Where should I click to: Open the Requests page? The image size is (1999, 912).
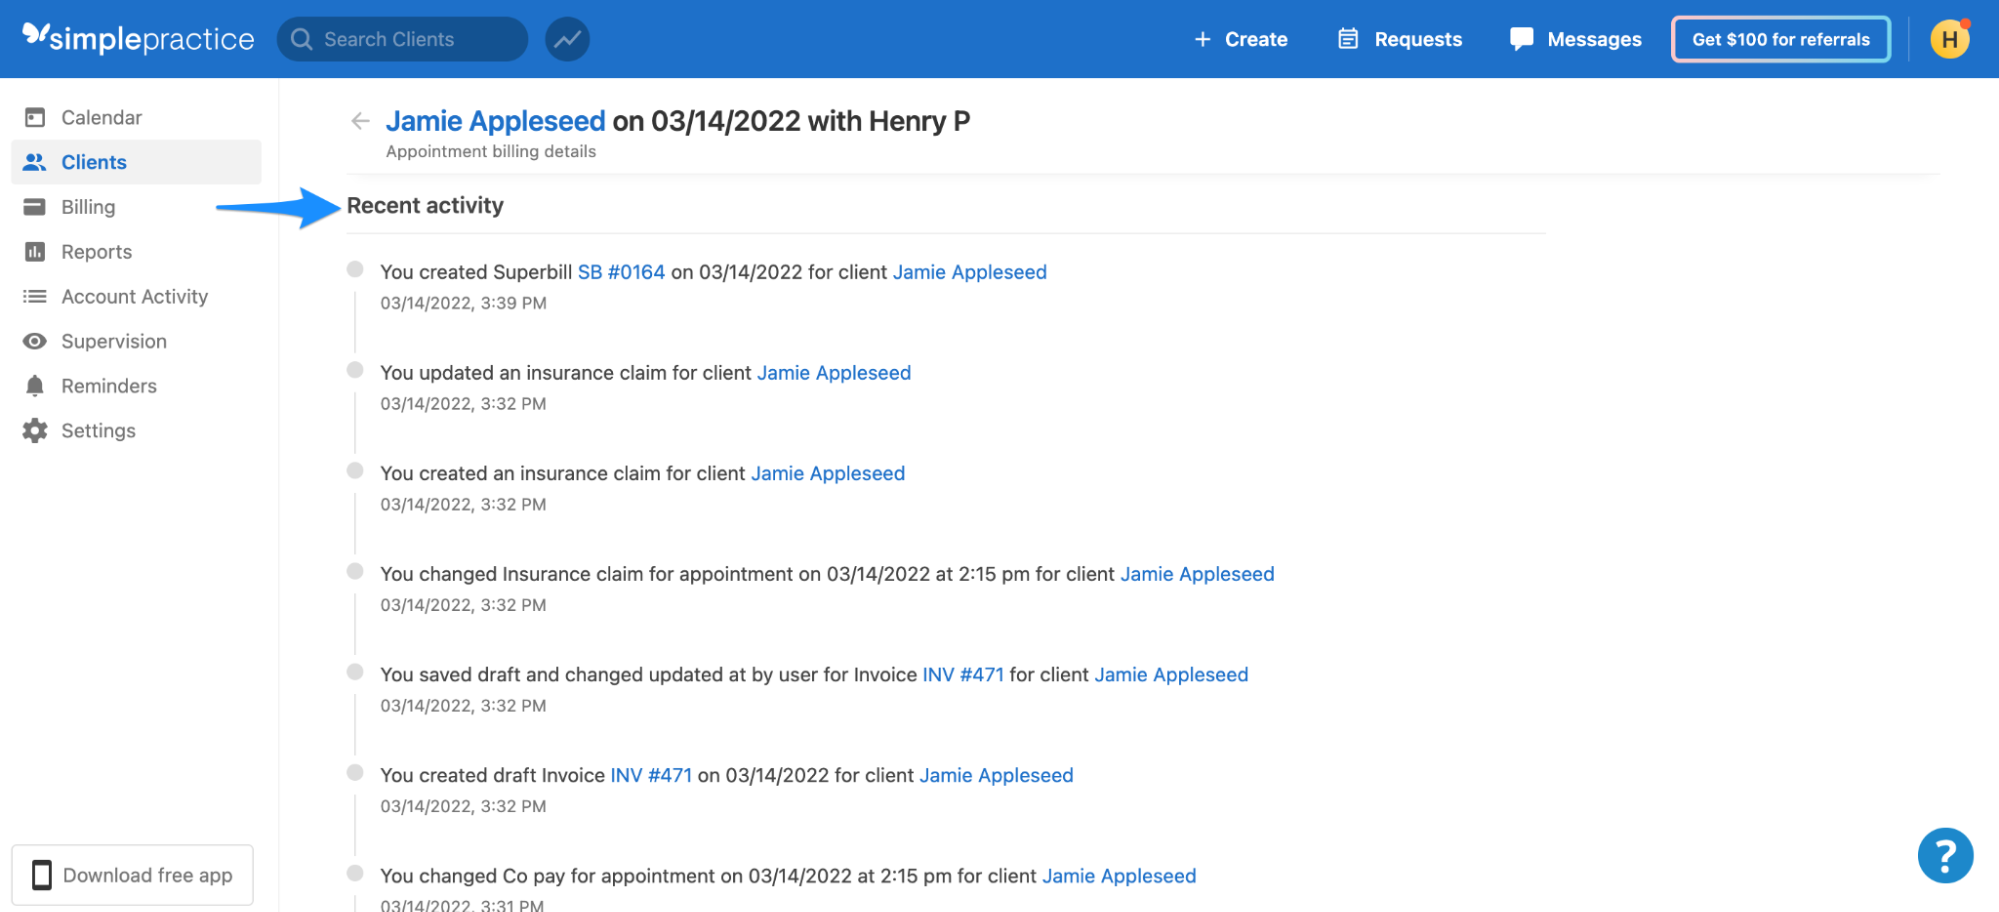(1398, 39)
